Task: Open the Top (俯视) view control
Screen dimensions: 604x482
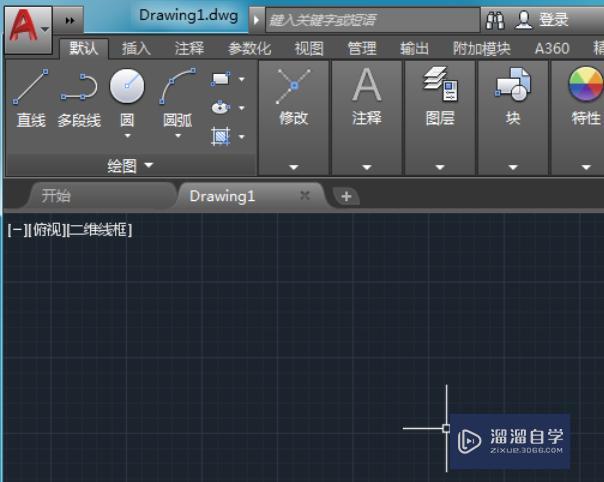Action: tap(48, 230)
